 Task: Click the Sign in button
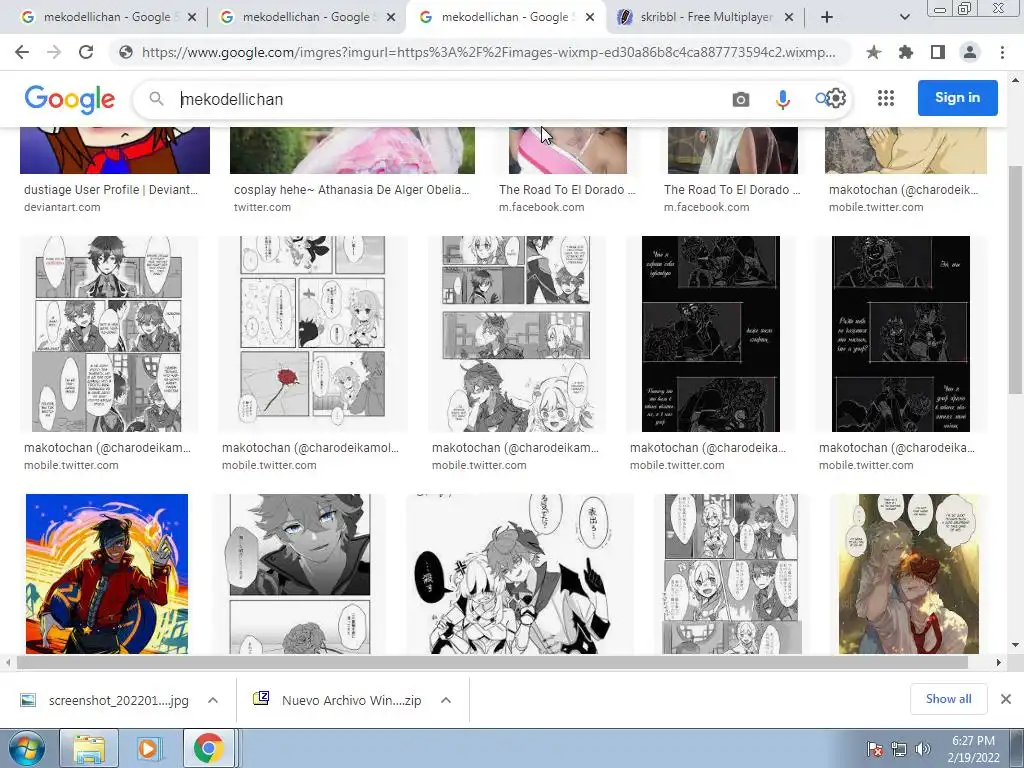coord(957,98)
